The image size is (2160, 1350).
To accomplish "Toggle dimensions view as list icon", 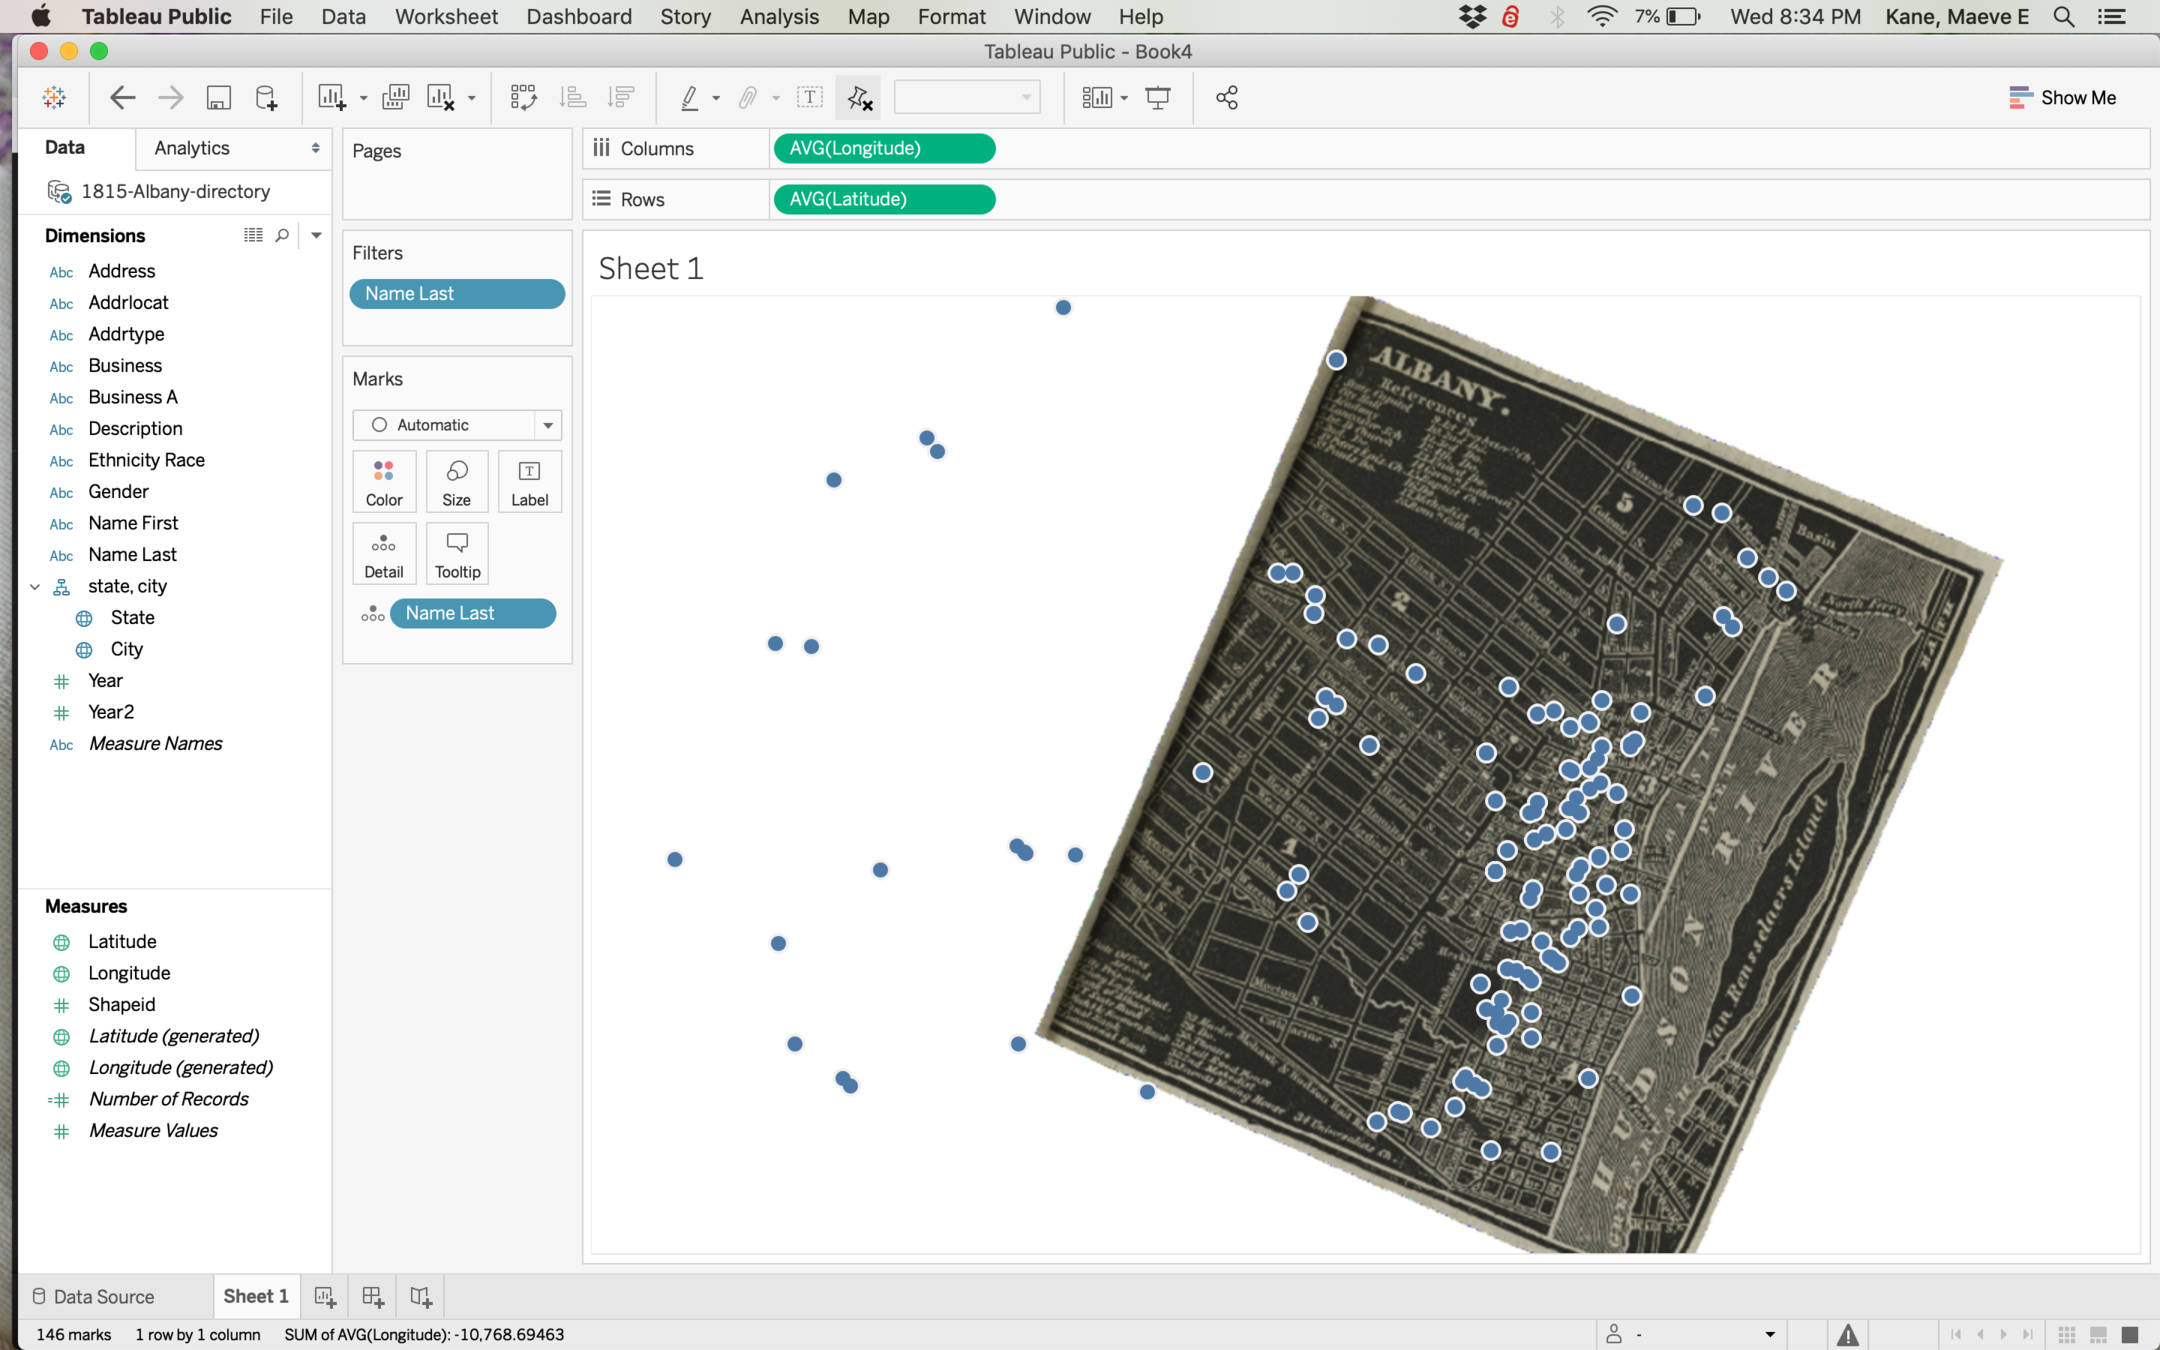I will [x=253, y=235].
